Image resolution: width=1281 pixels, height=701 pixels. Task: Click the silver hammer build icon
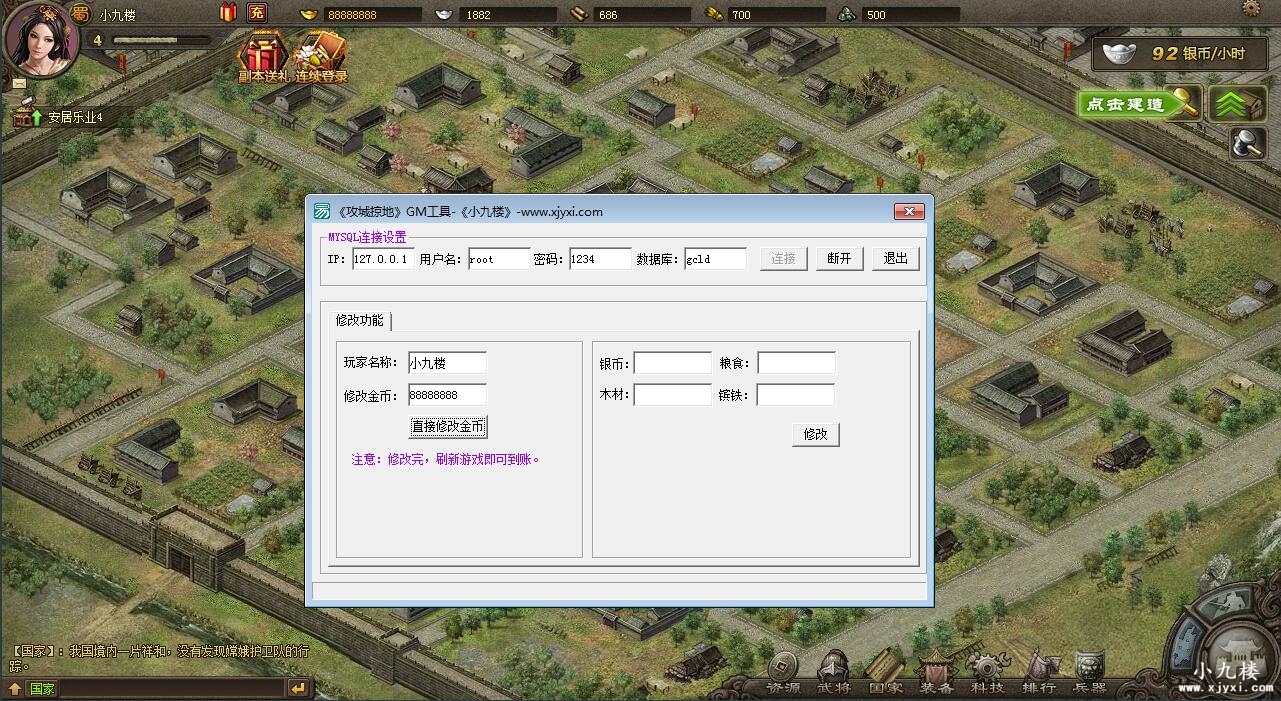point(1247,144)
